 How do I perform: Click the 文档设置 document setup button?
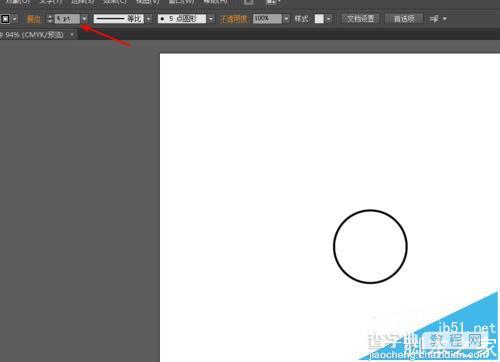pos(360,19)
